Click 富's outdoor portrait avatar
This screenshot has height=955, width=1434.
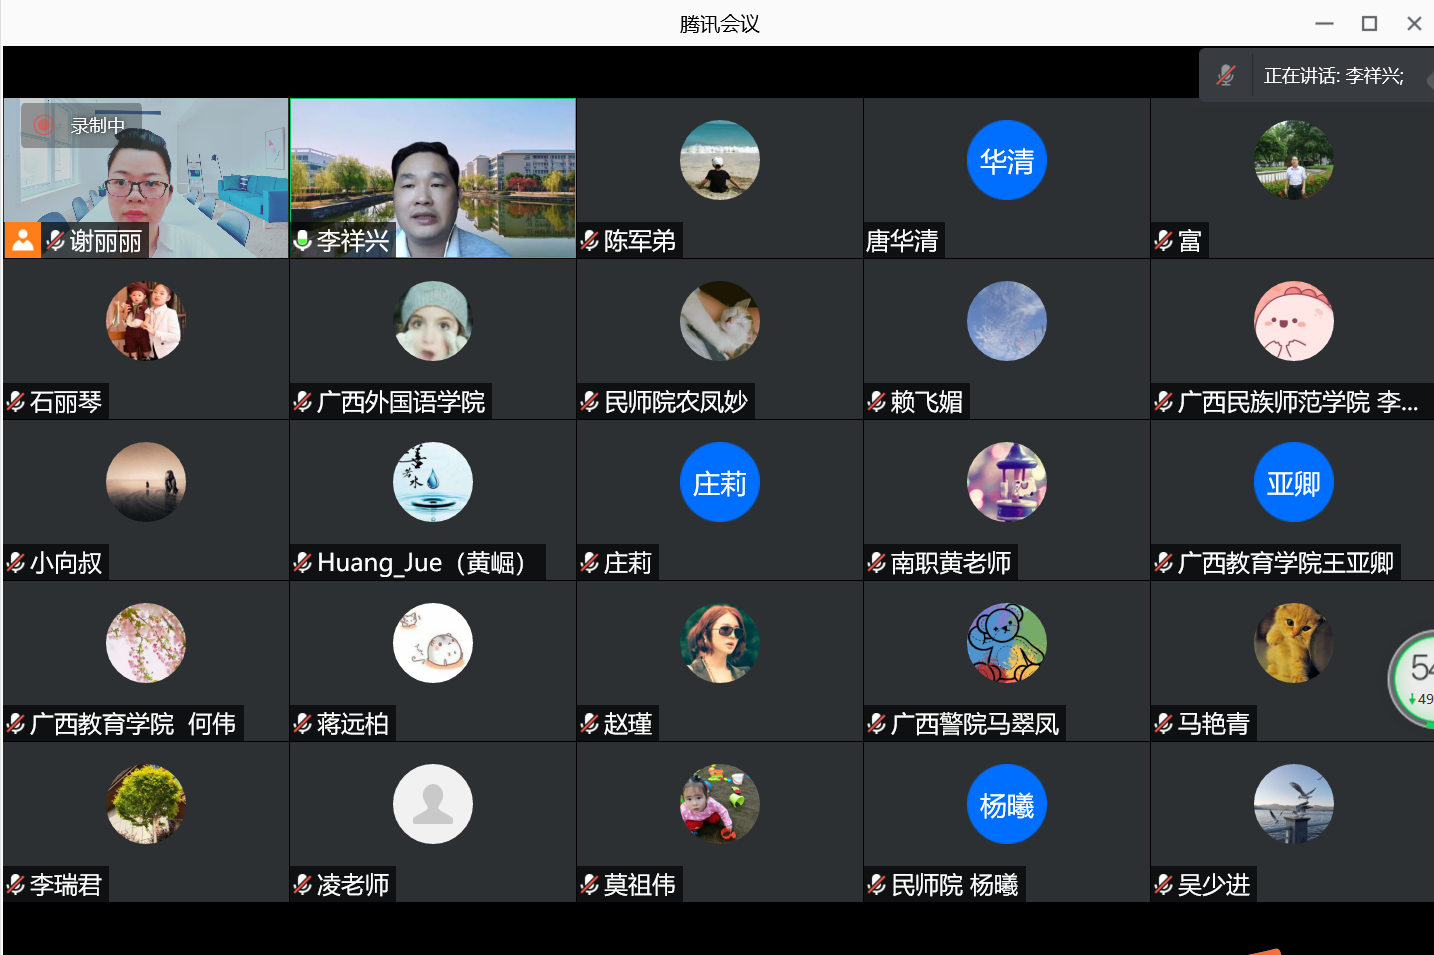(x=1294, y=160)
